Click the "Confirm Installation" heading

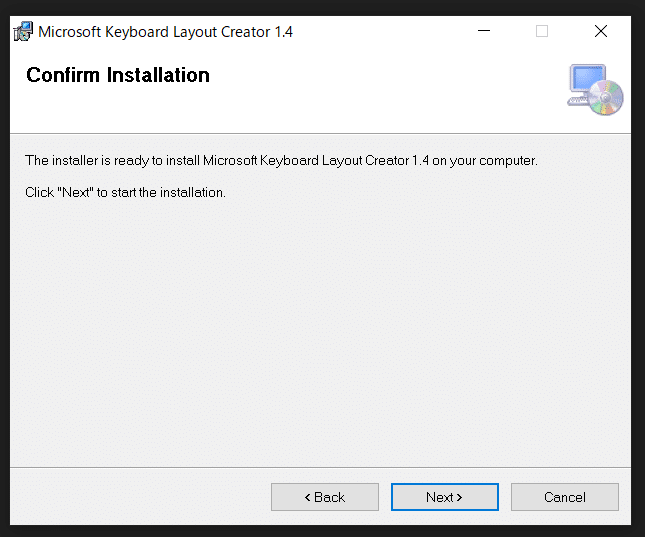coord(118,75)
